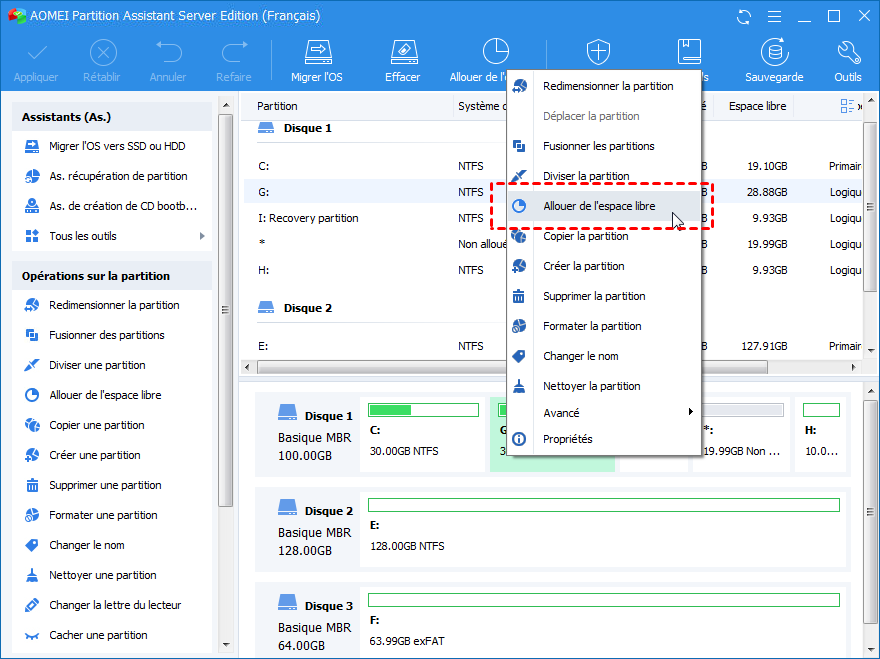
Task: Open Propriétés from the context menu
Action: [x=604, y=440]
